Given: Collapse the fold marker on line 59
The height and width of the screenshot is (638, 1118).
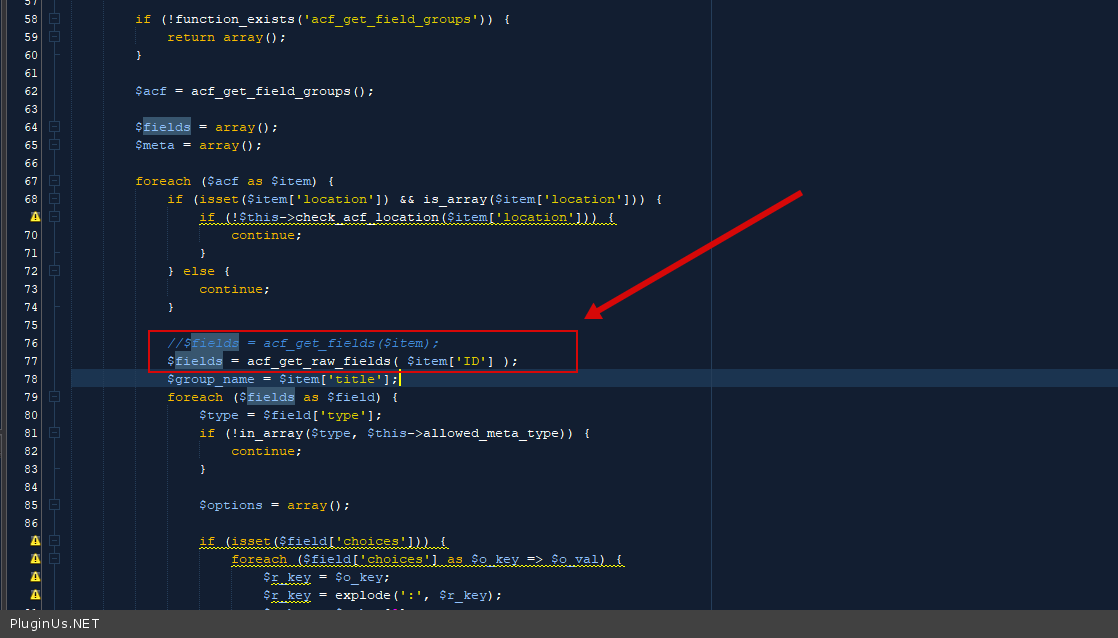Looking at the screenshot, I should click(55, 37).
